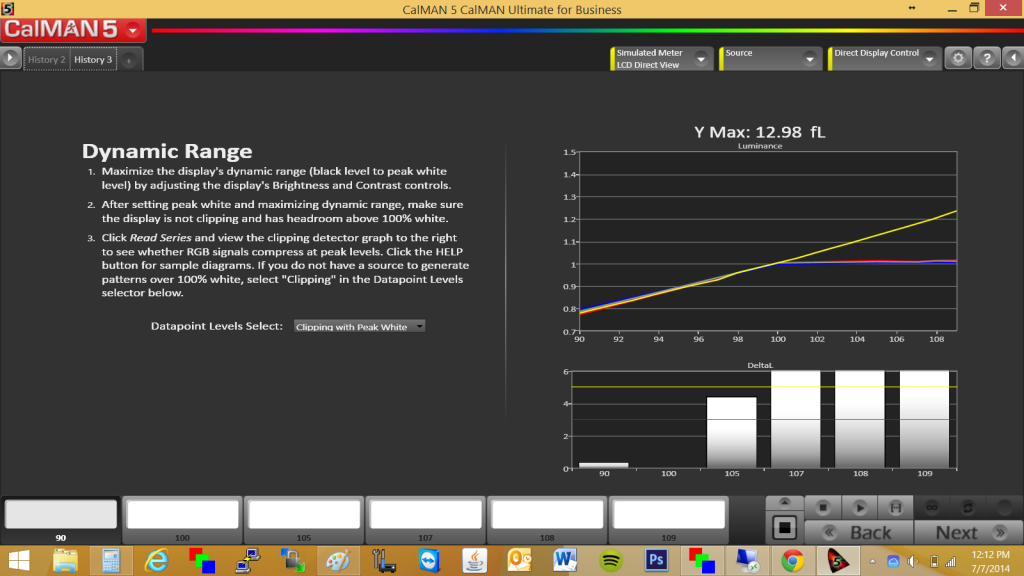This screenshot has height=576, width=1024.
Task: Switch to the History 3 tab
Action: [93, 59]
